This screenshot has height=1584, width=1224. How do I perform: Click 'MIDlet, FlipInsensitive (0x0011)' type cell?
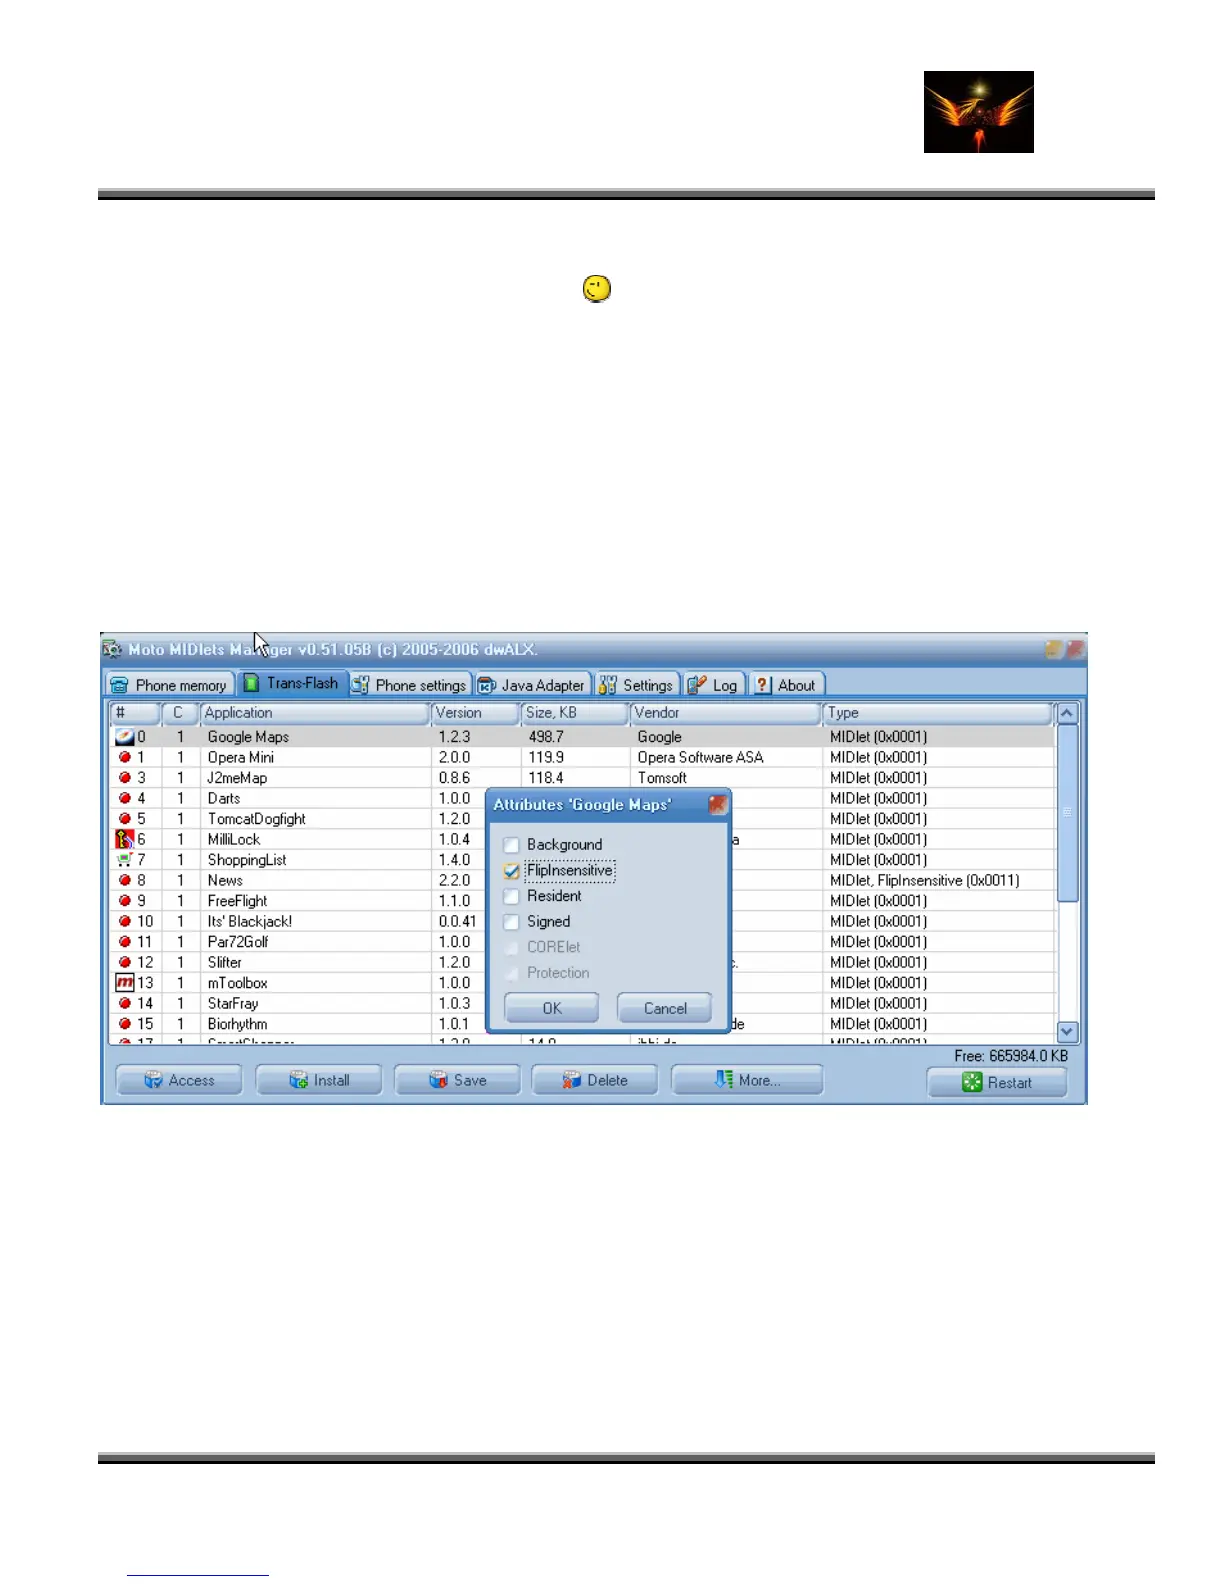[x=925, y=880]
